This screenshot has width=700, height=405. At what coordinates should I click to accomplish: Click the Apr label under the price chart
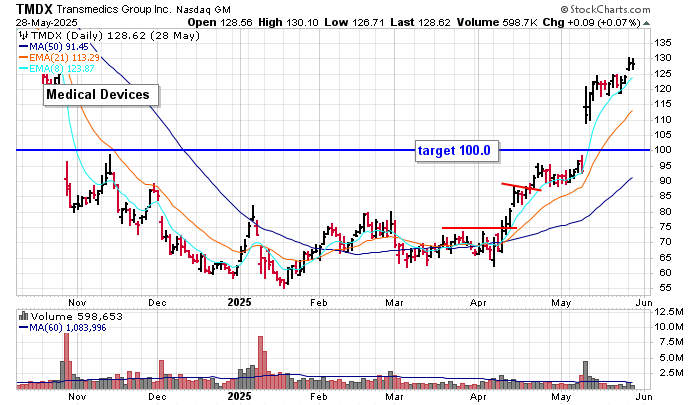click(x=478, y=303)
